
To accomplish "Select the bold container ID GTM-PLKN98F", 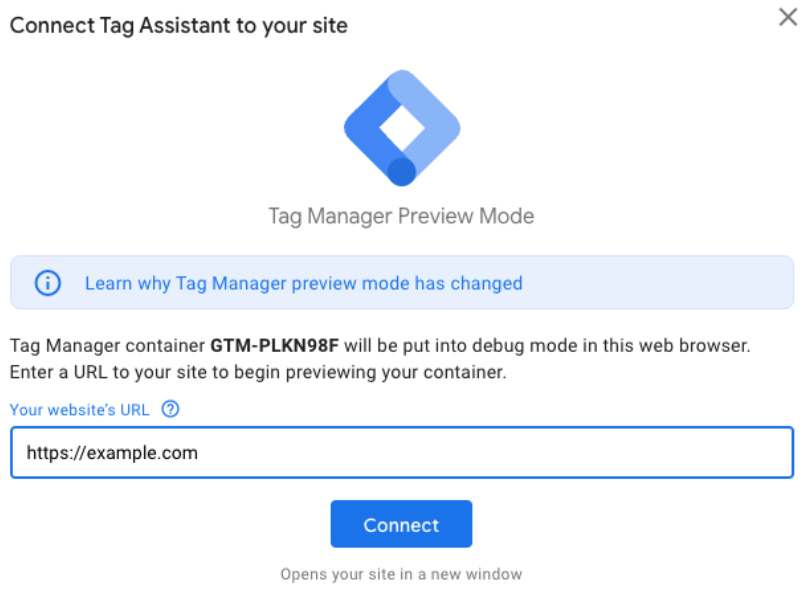I will [274, 345].
